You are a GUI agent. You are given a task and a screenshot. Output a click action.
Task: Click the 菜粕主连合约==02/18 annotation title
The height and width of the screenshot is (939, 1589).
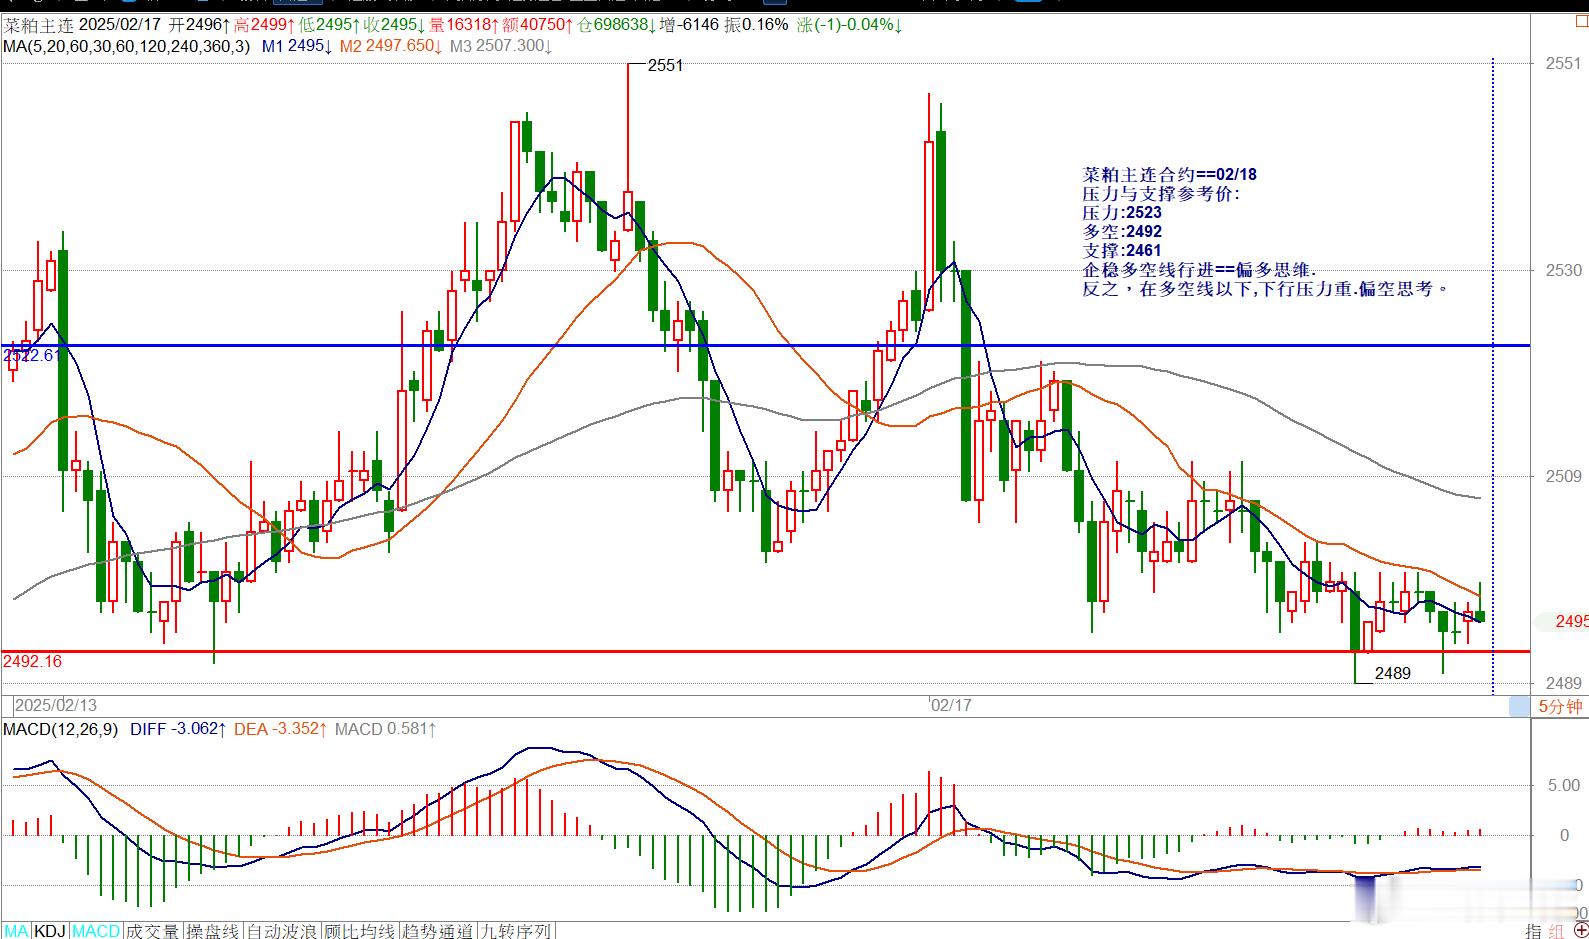[x=1170, y=174]
